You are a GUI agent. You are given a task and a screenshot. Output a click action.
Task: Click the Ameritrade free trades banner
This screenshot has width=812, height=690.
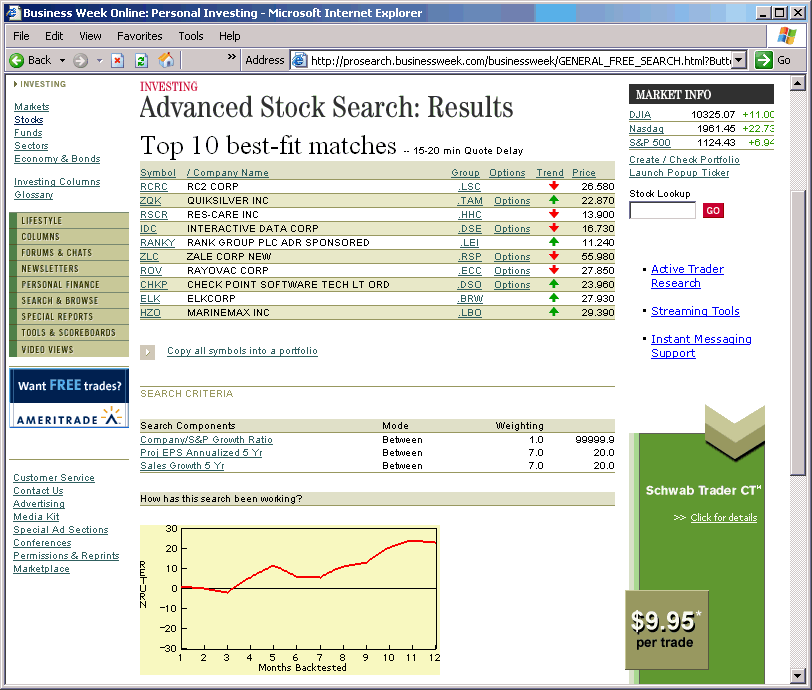(x=69, y=398)
